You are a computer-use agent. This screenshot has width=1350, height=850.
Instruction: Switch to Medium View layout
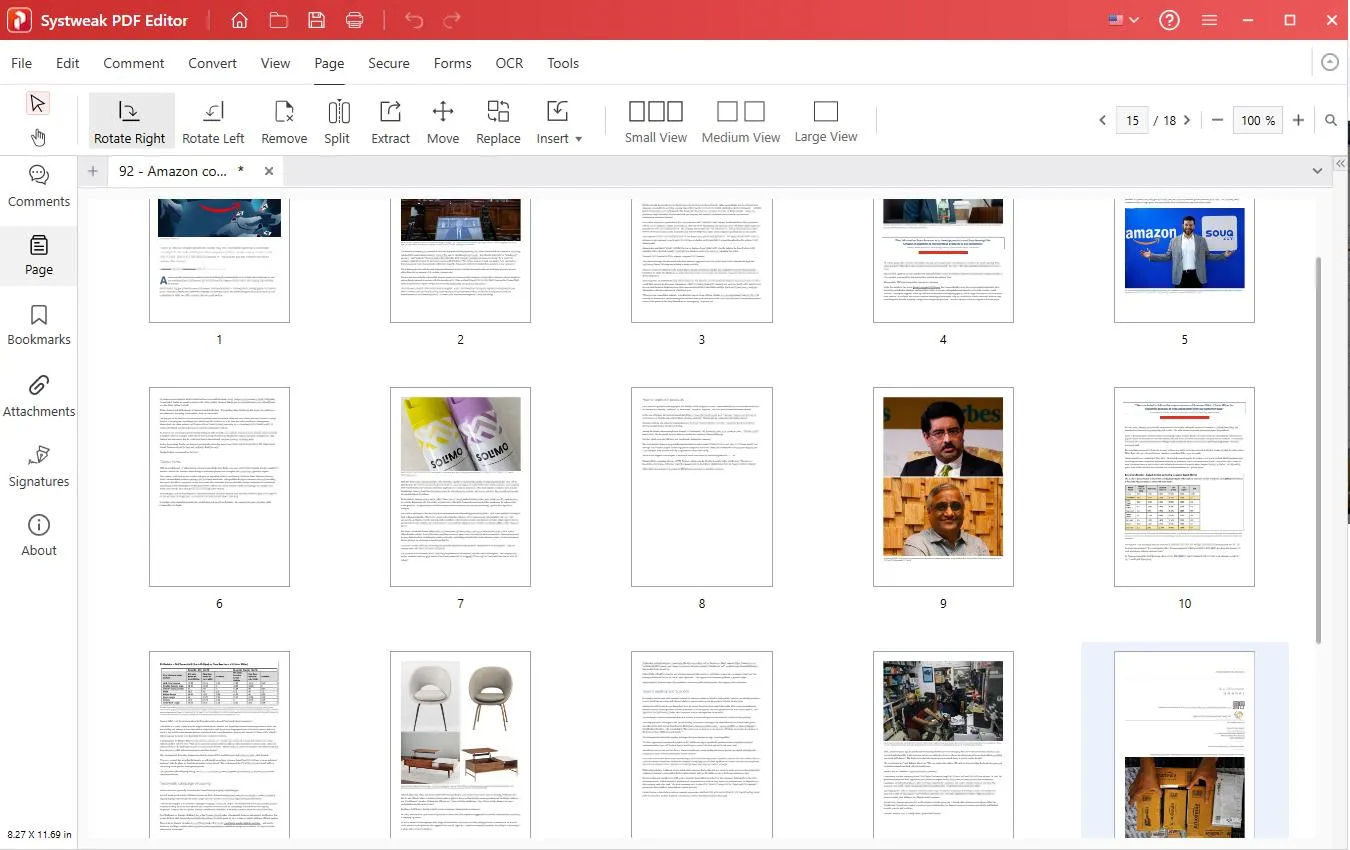(740, 122)
